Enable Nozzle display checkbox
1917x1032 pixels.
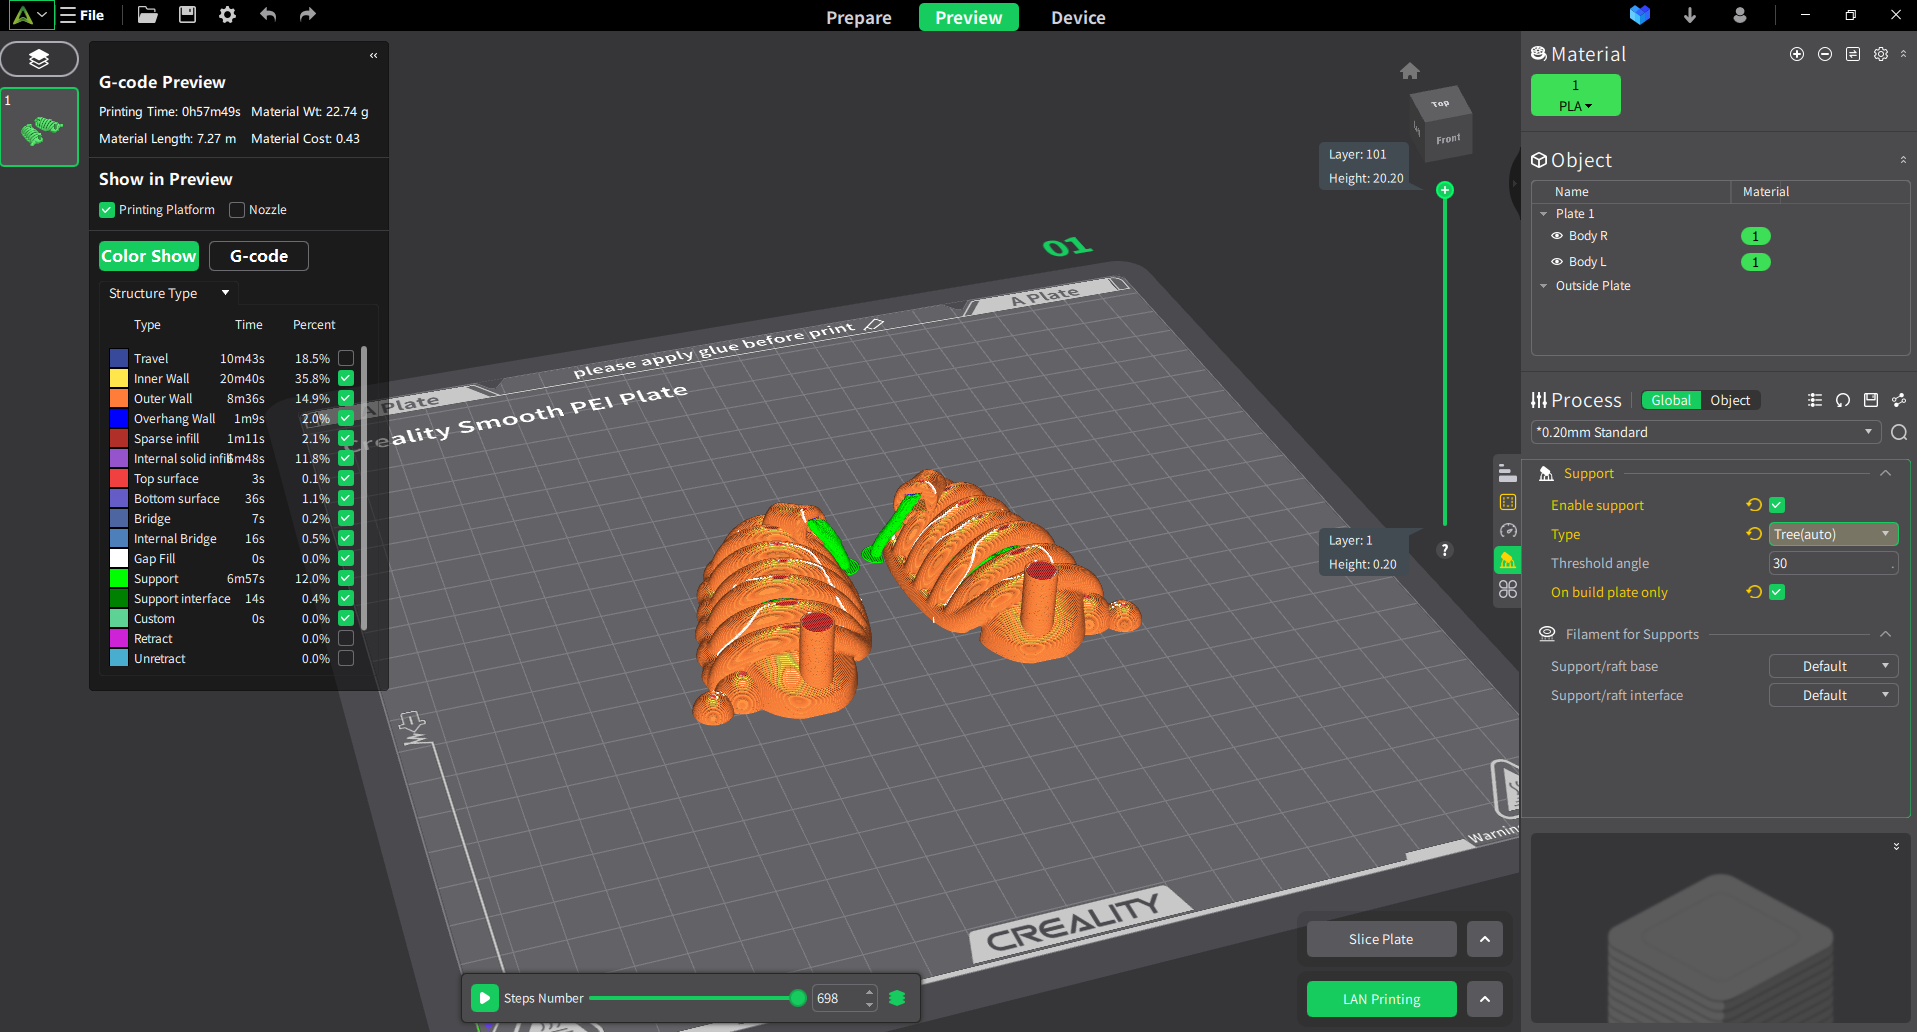[237, 210]
